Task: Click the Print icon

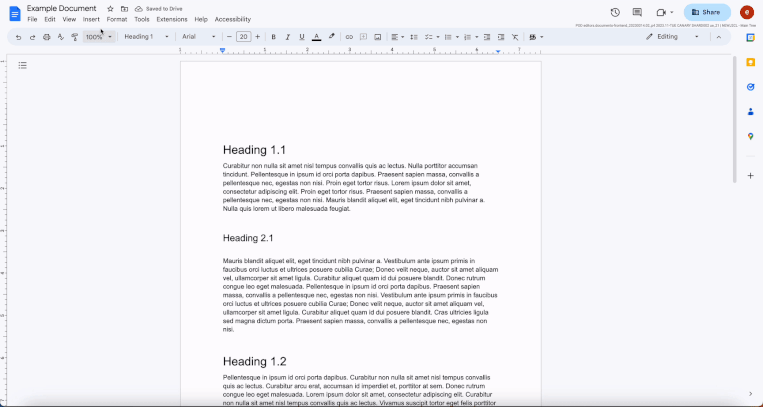Action: coord(47,37)
